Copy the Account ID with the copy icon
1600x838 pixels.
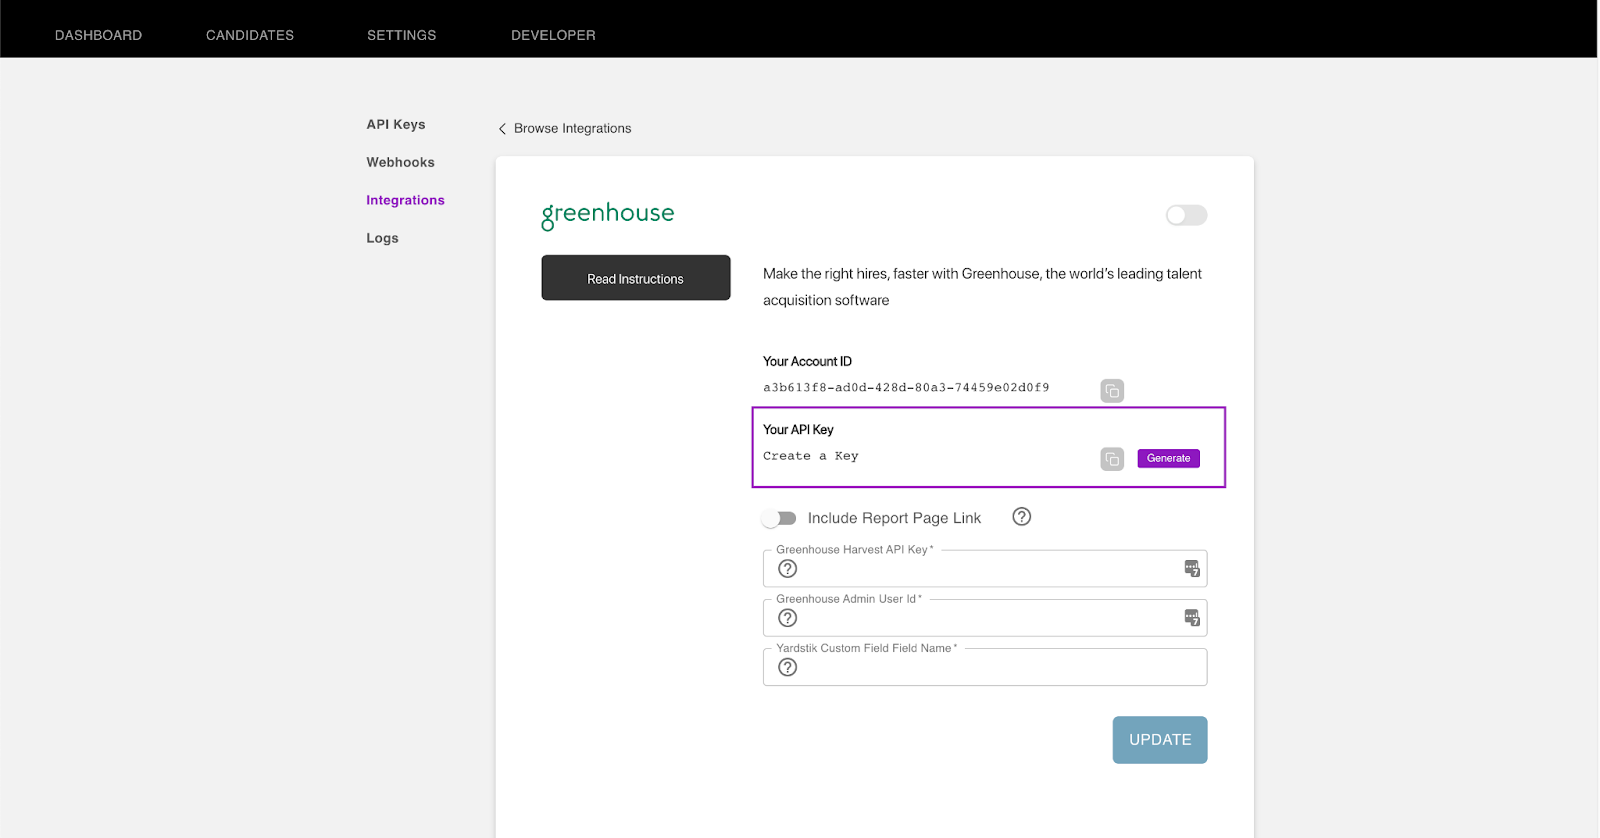coord(1112,391)
